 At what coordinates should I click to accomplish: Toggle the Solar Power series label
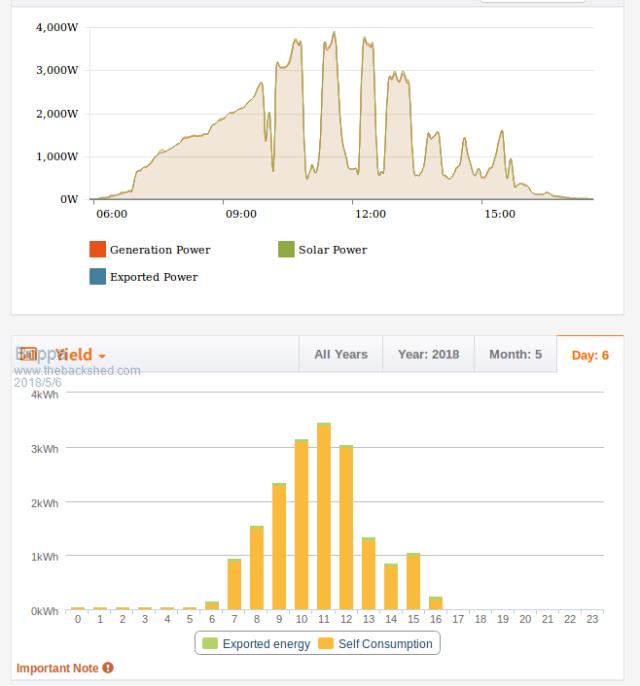tap(332, 250)
